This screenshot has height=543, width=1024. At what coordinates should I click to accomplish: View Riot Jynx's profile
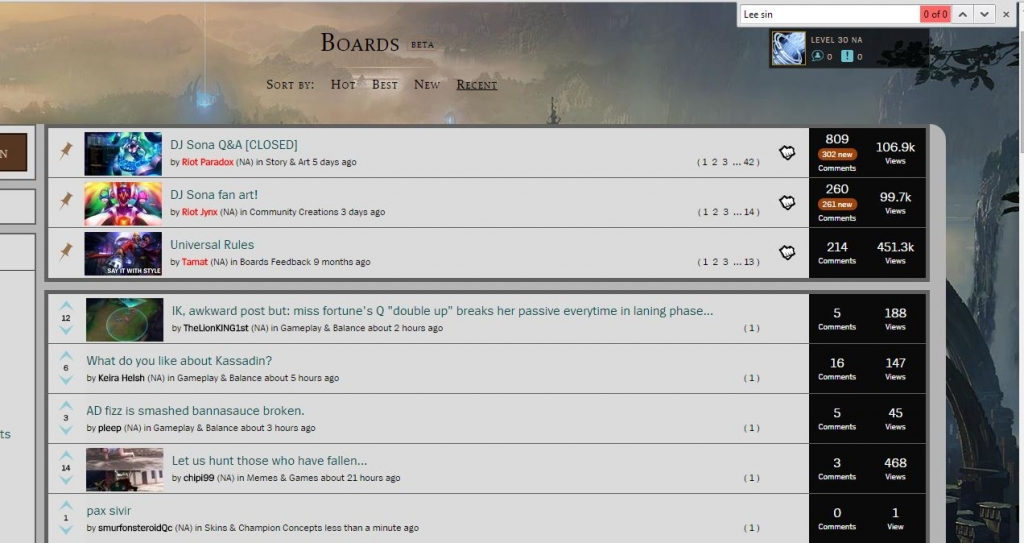(x=199, y=212)
